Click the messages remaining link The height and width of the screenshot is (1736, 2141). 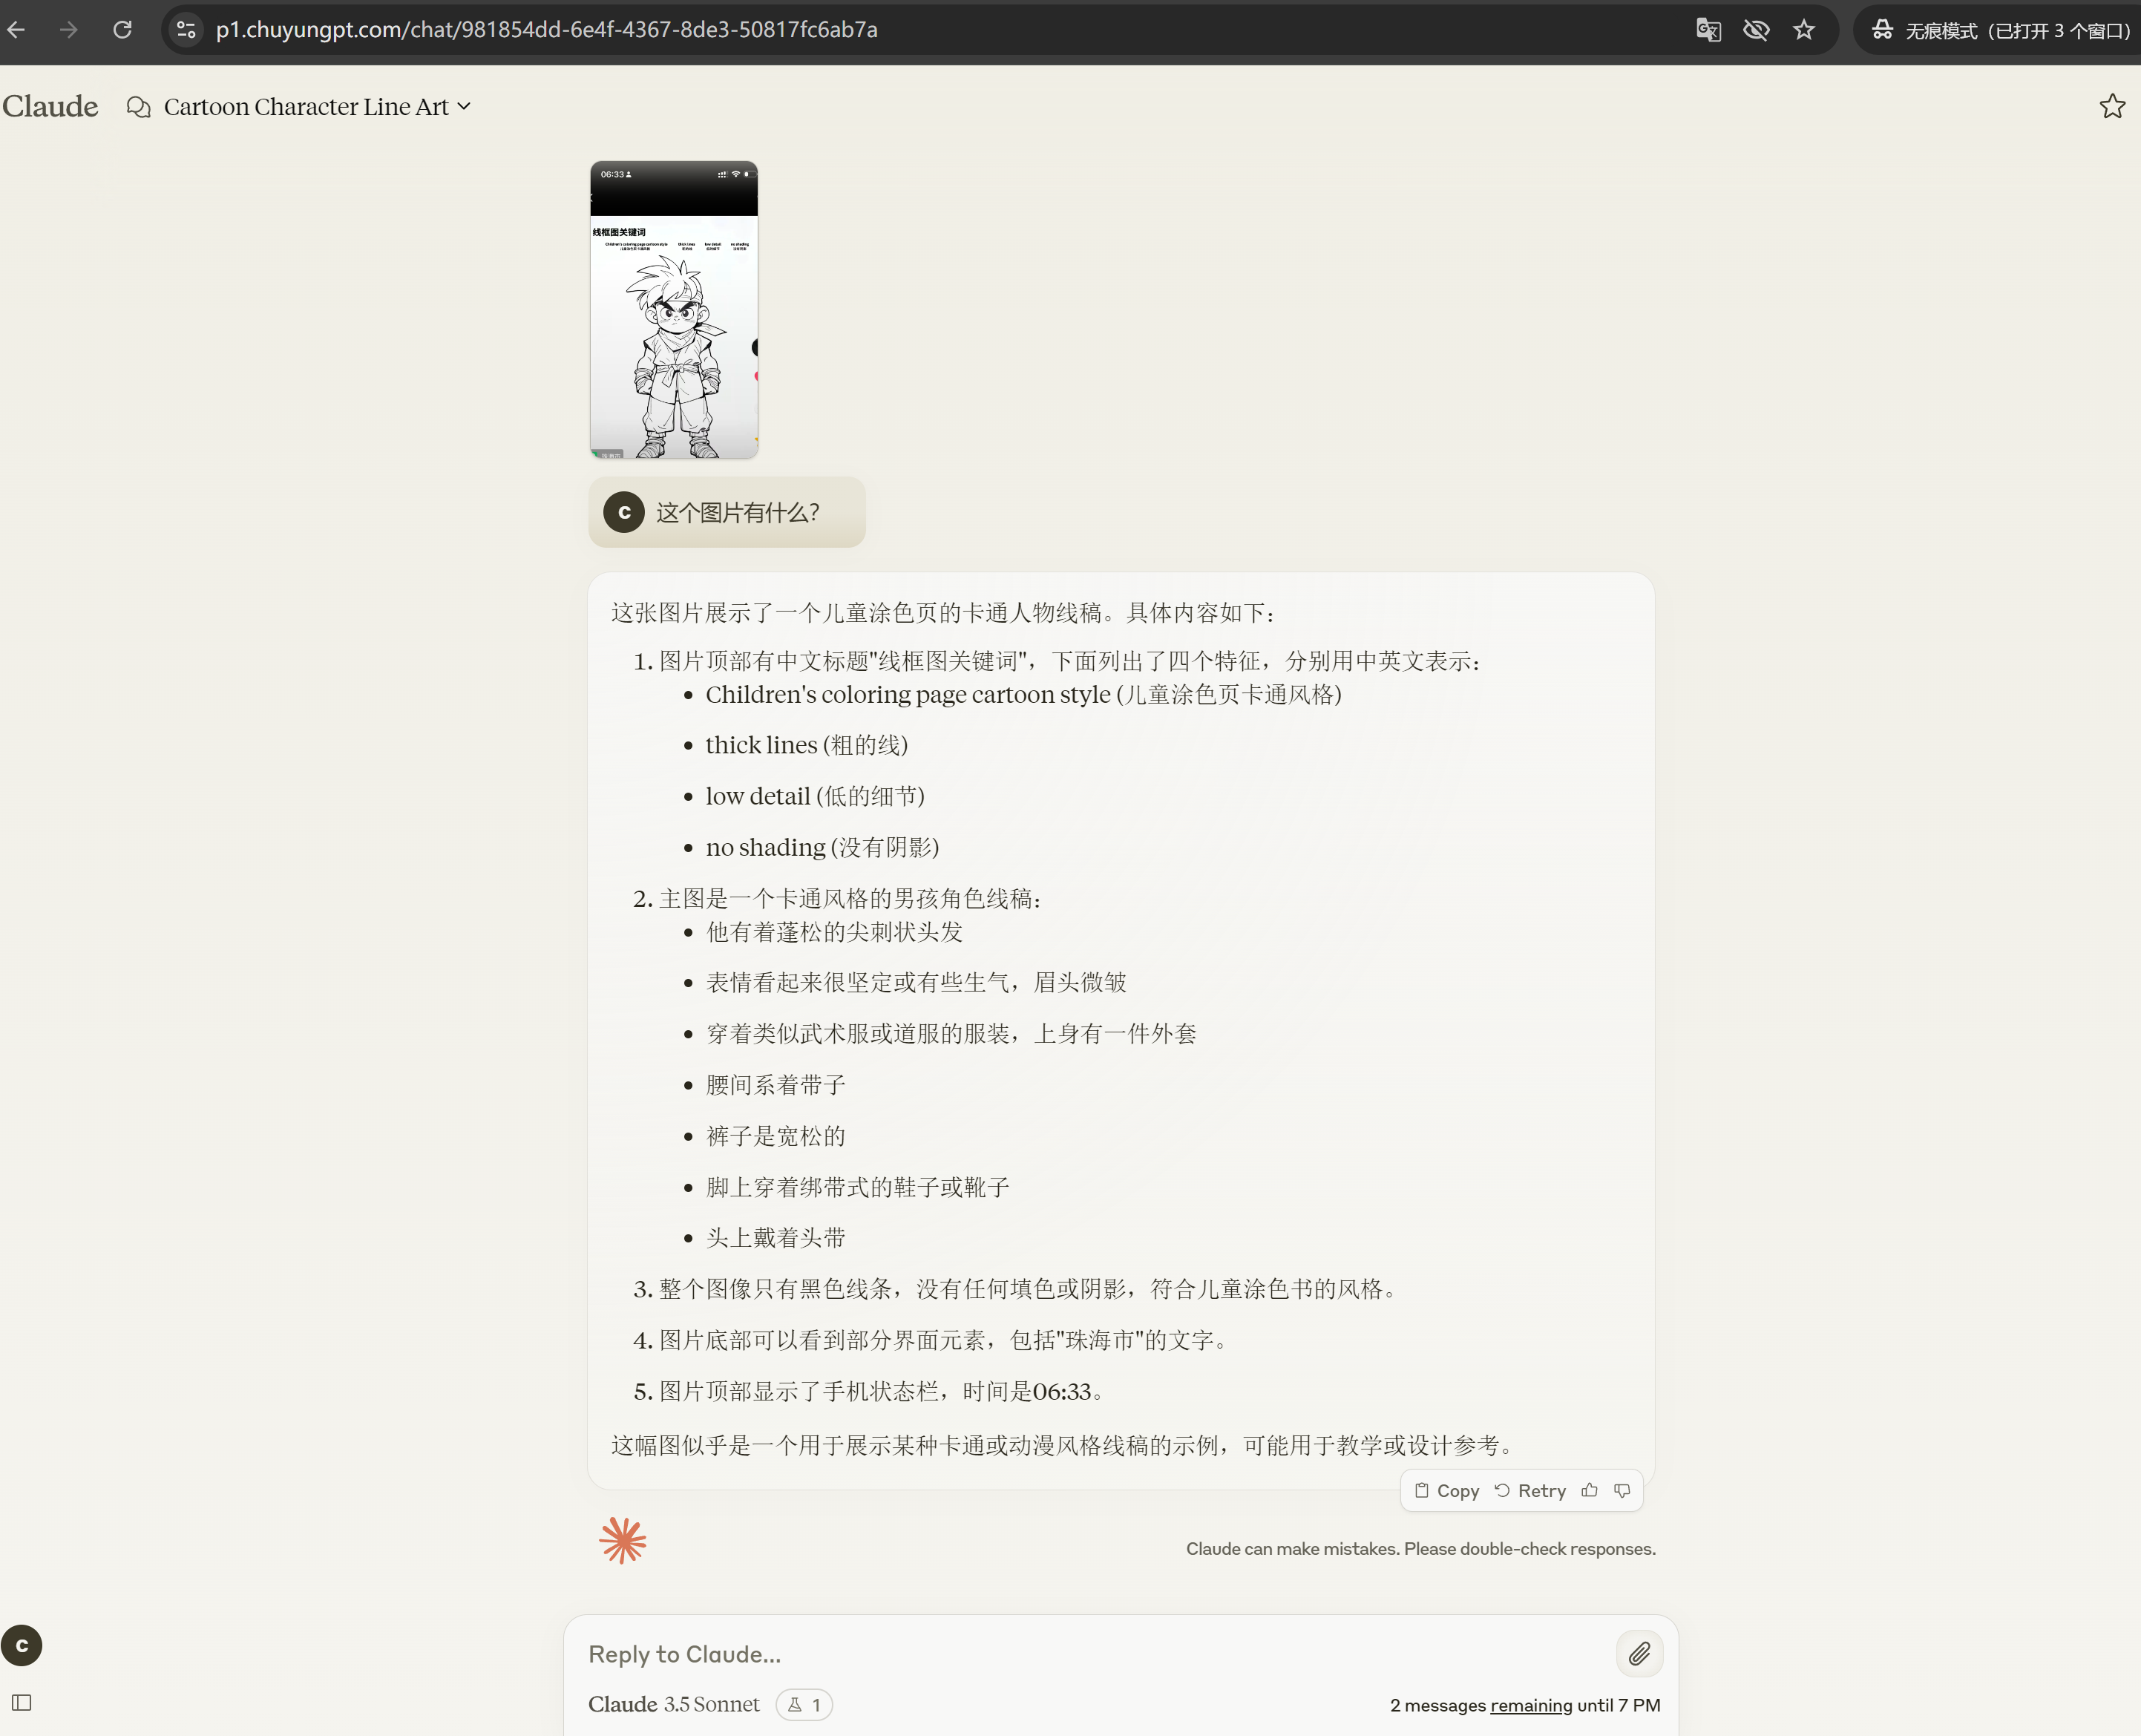(x=1530, y=1706)
